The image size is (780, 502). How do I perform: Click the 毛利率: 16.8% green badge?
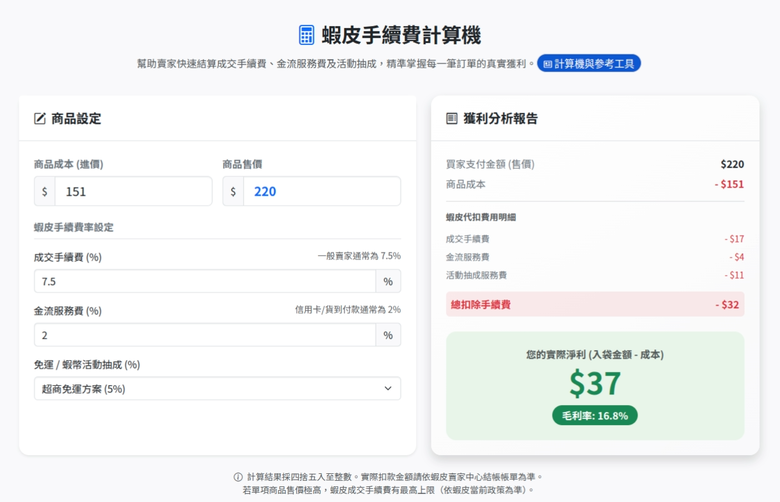(x=595, y=415)
